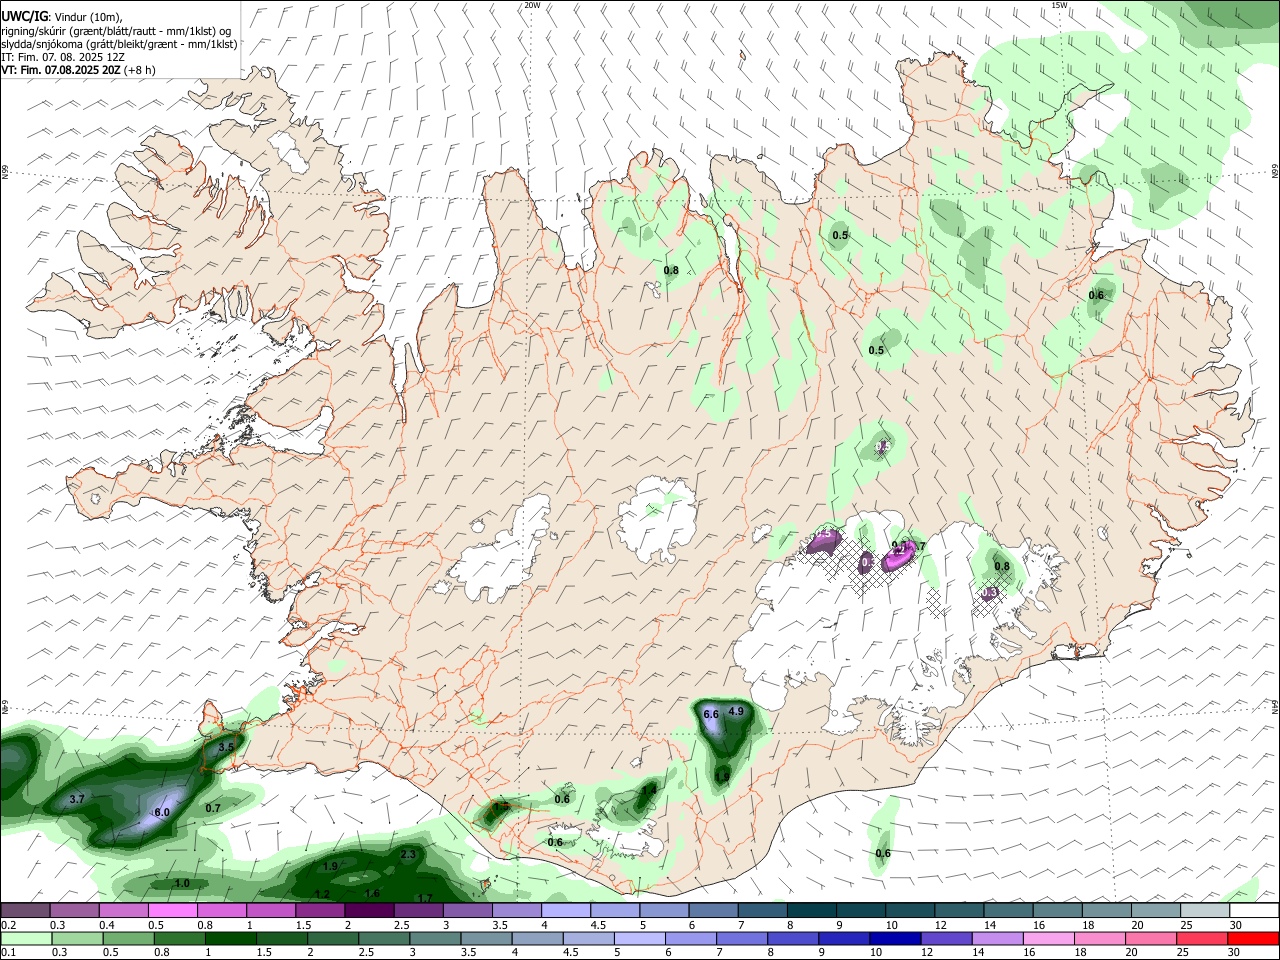Click the 1.2 precipitation value on the map

pos(323,894)
